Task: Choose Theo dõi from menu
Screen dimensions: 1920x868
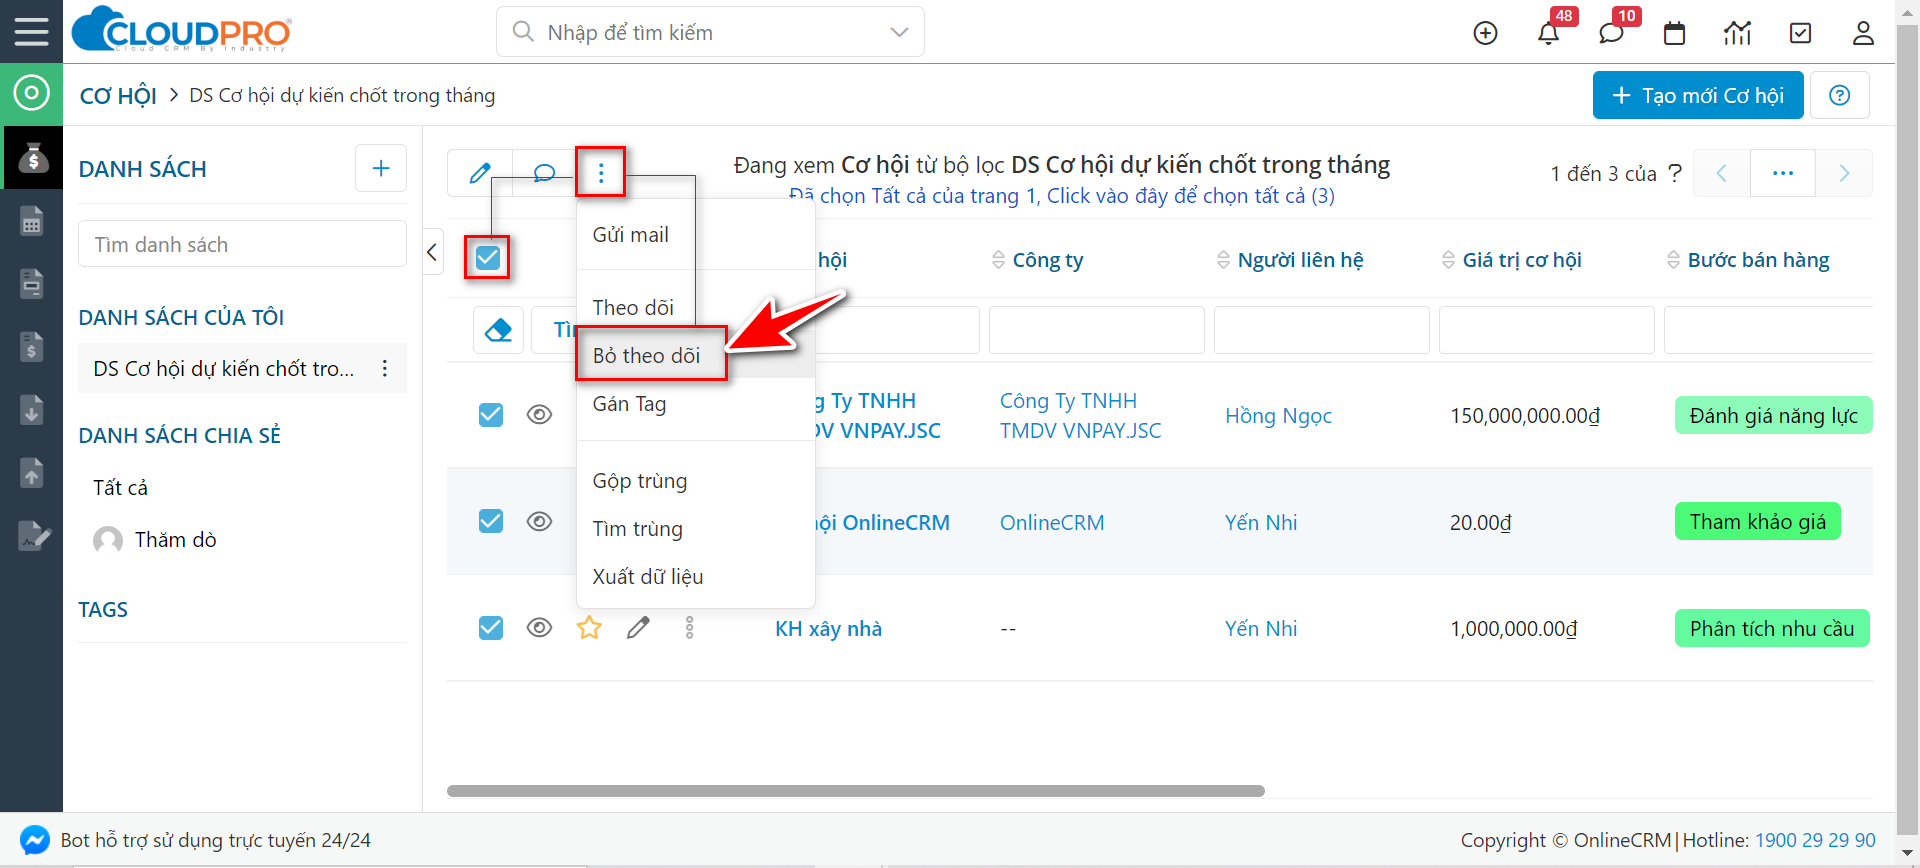Action: [633, 308]
